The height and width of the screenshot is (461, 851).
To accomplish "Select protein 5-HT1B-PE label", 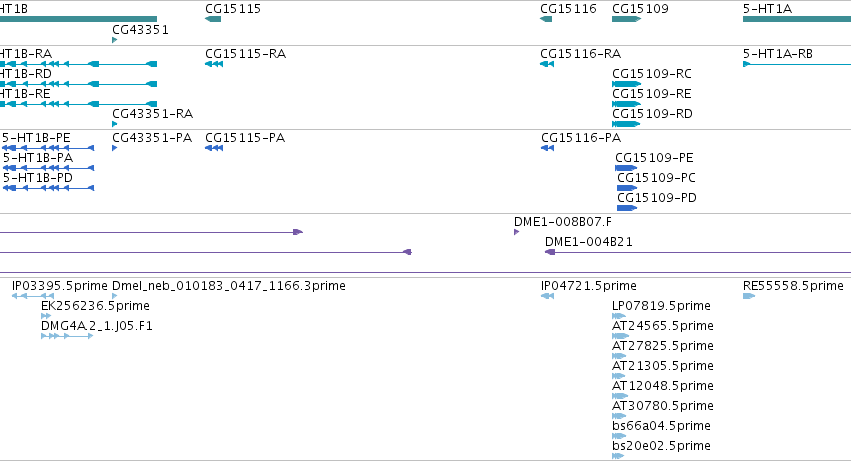I will [x=36, y=138].
